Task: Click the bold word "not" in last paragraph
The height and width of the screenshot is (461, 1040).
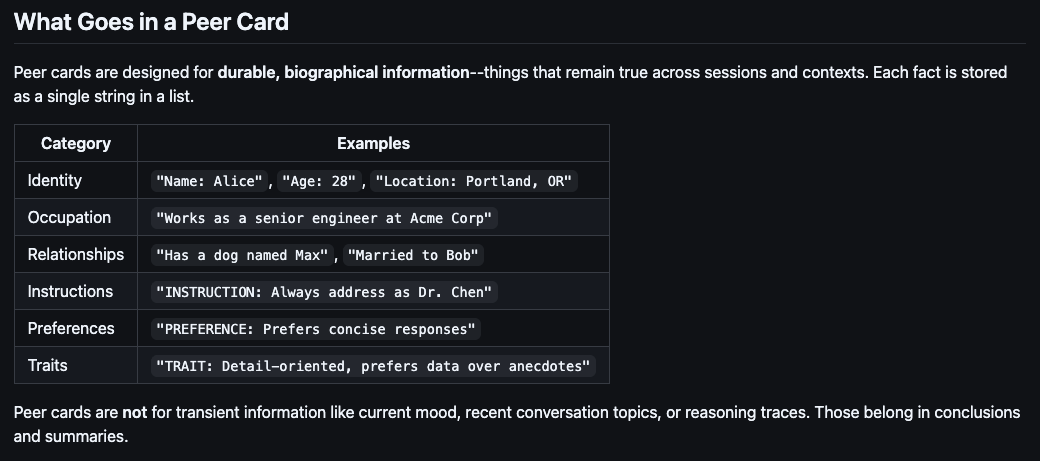Action: [x=135, y=413]
